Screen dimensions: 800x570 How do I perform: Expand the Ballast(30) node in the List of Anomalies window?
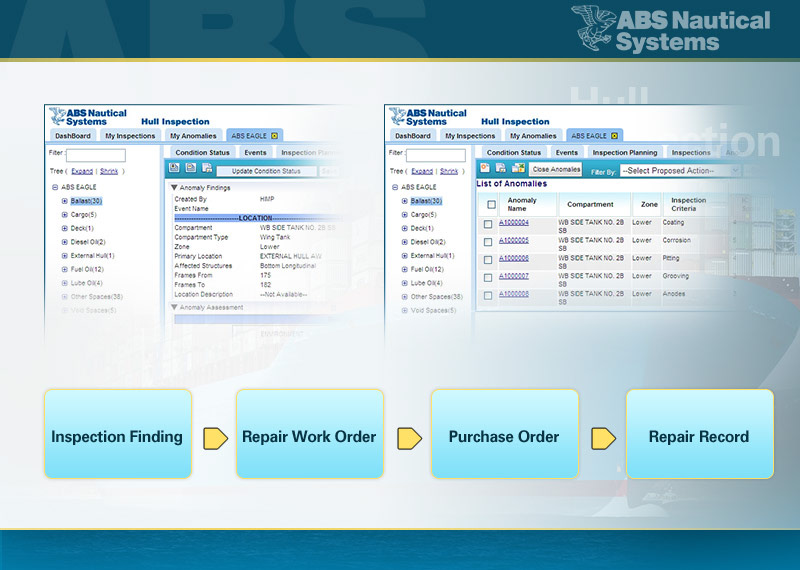pos(404,201)
